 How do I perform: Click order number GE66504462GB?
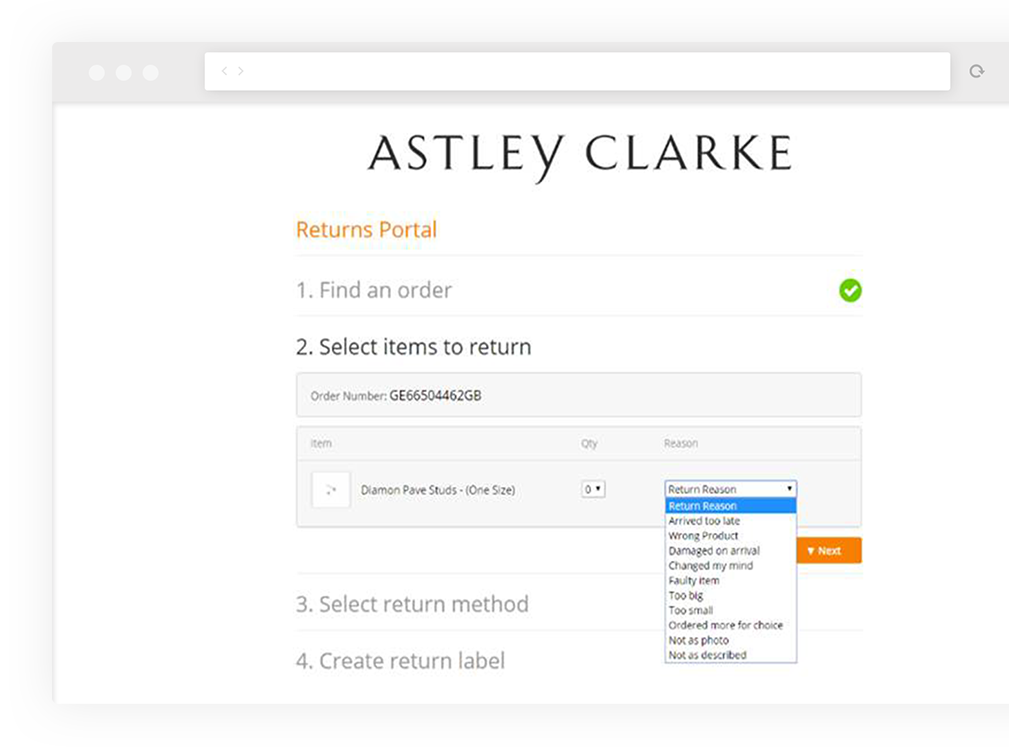pos(435,396)
